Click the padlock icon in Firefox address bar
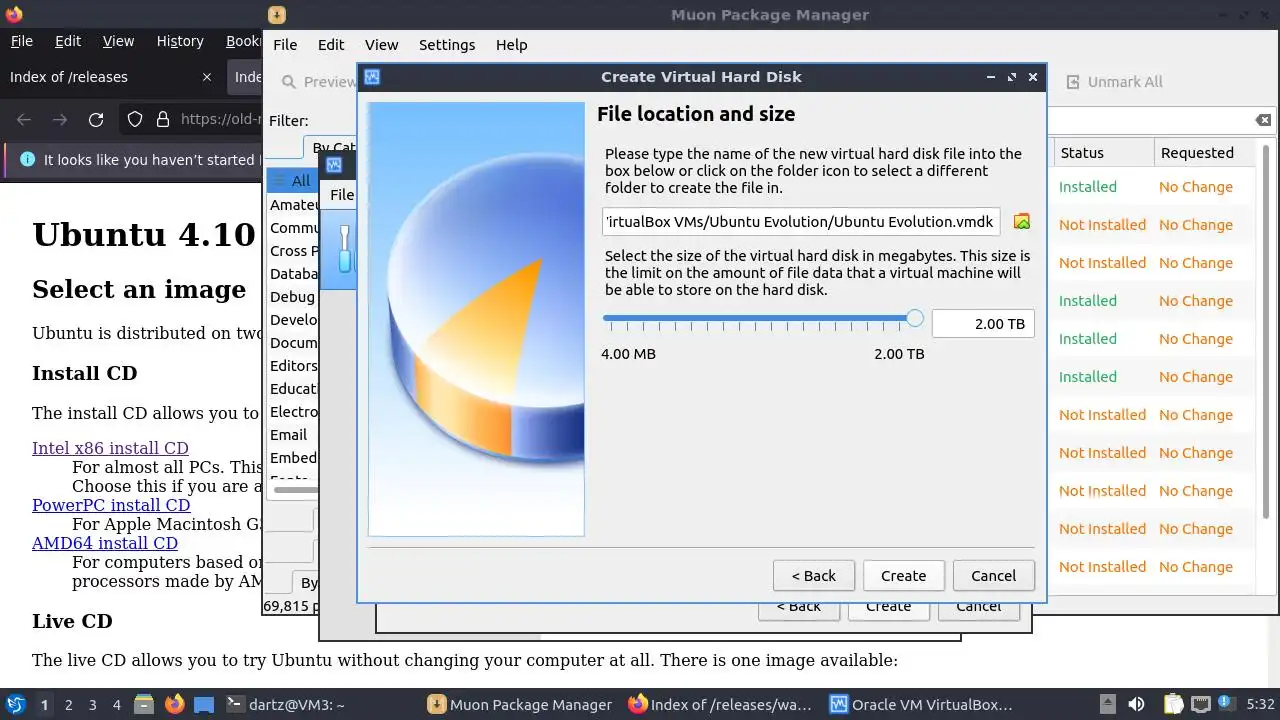Viewport: 1280px width, 720px height. pos(163,119)
